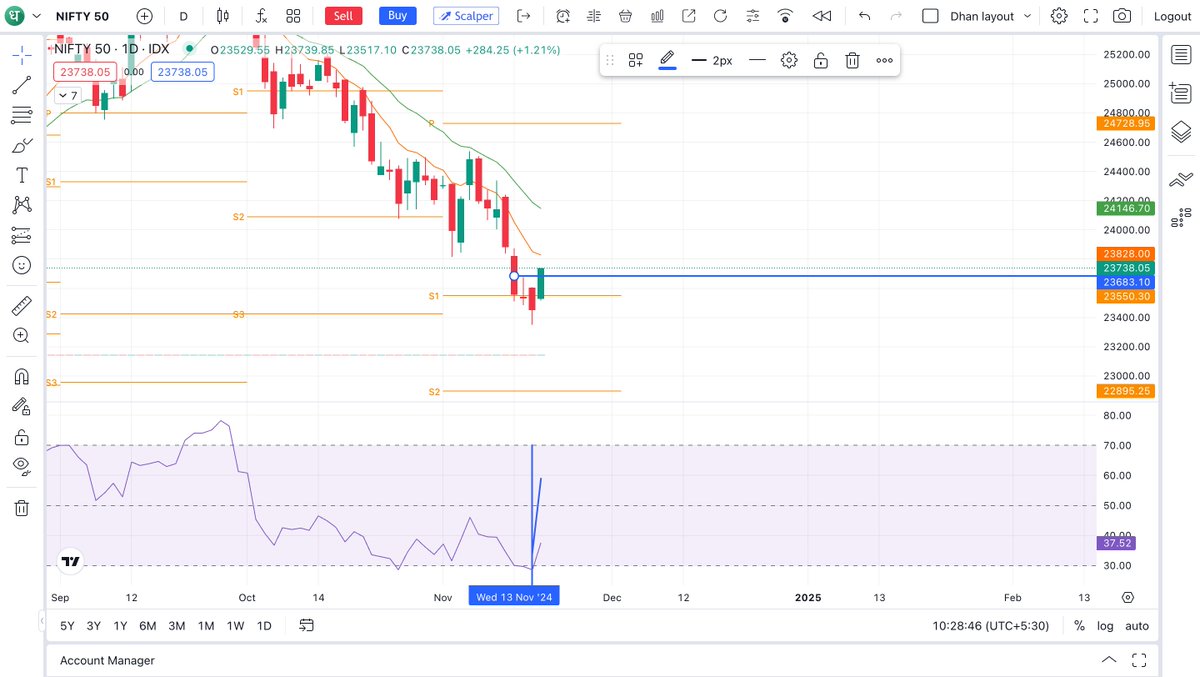Click the exit arrow icon next to Scalper
The image size is (1200, 677).
525,16
